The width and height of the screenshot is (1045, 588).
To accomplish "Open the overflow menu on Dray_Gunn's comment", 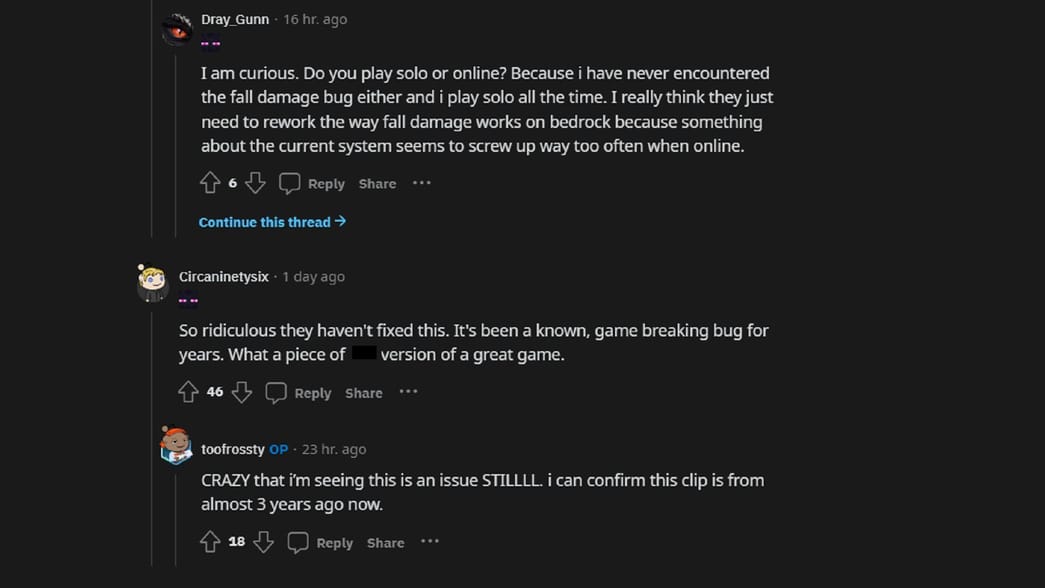I will coord(421,183).
